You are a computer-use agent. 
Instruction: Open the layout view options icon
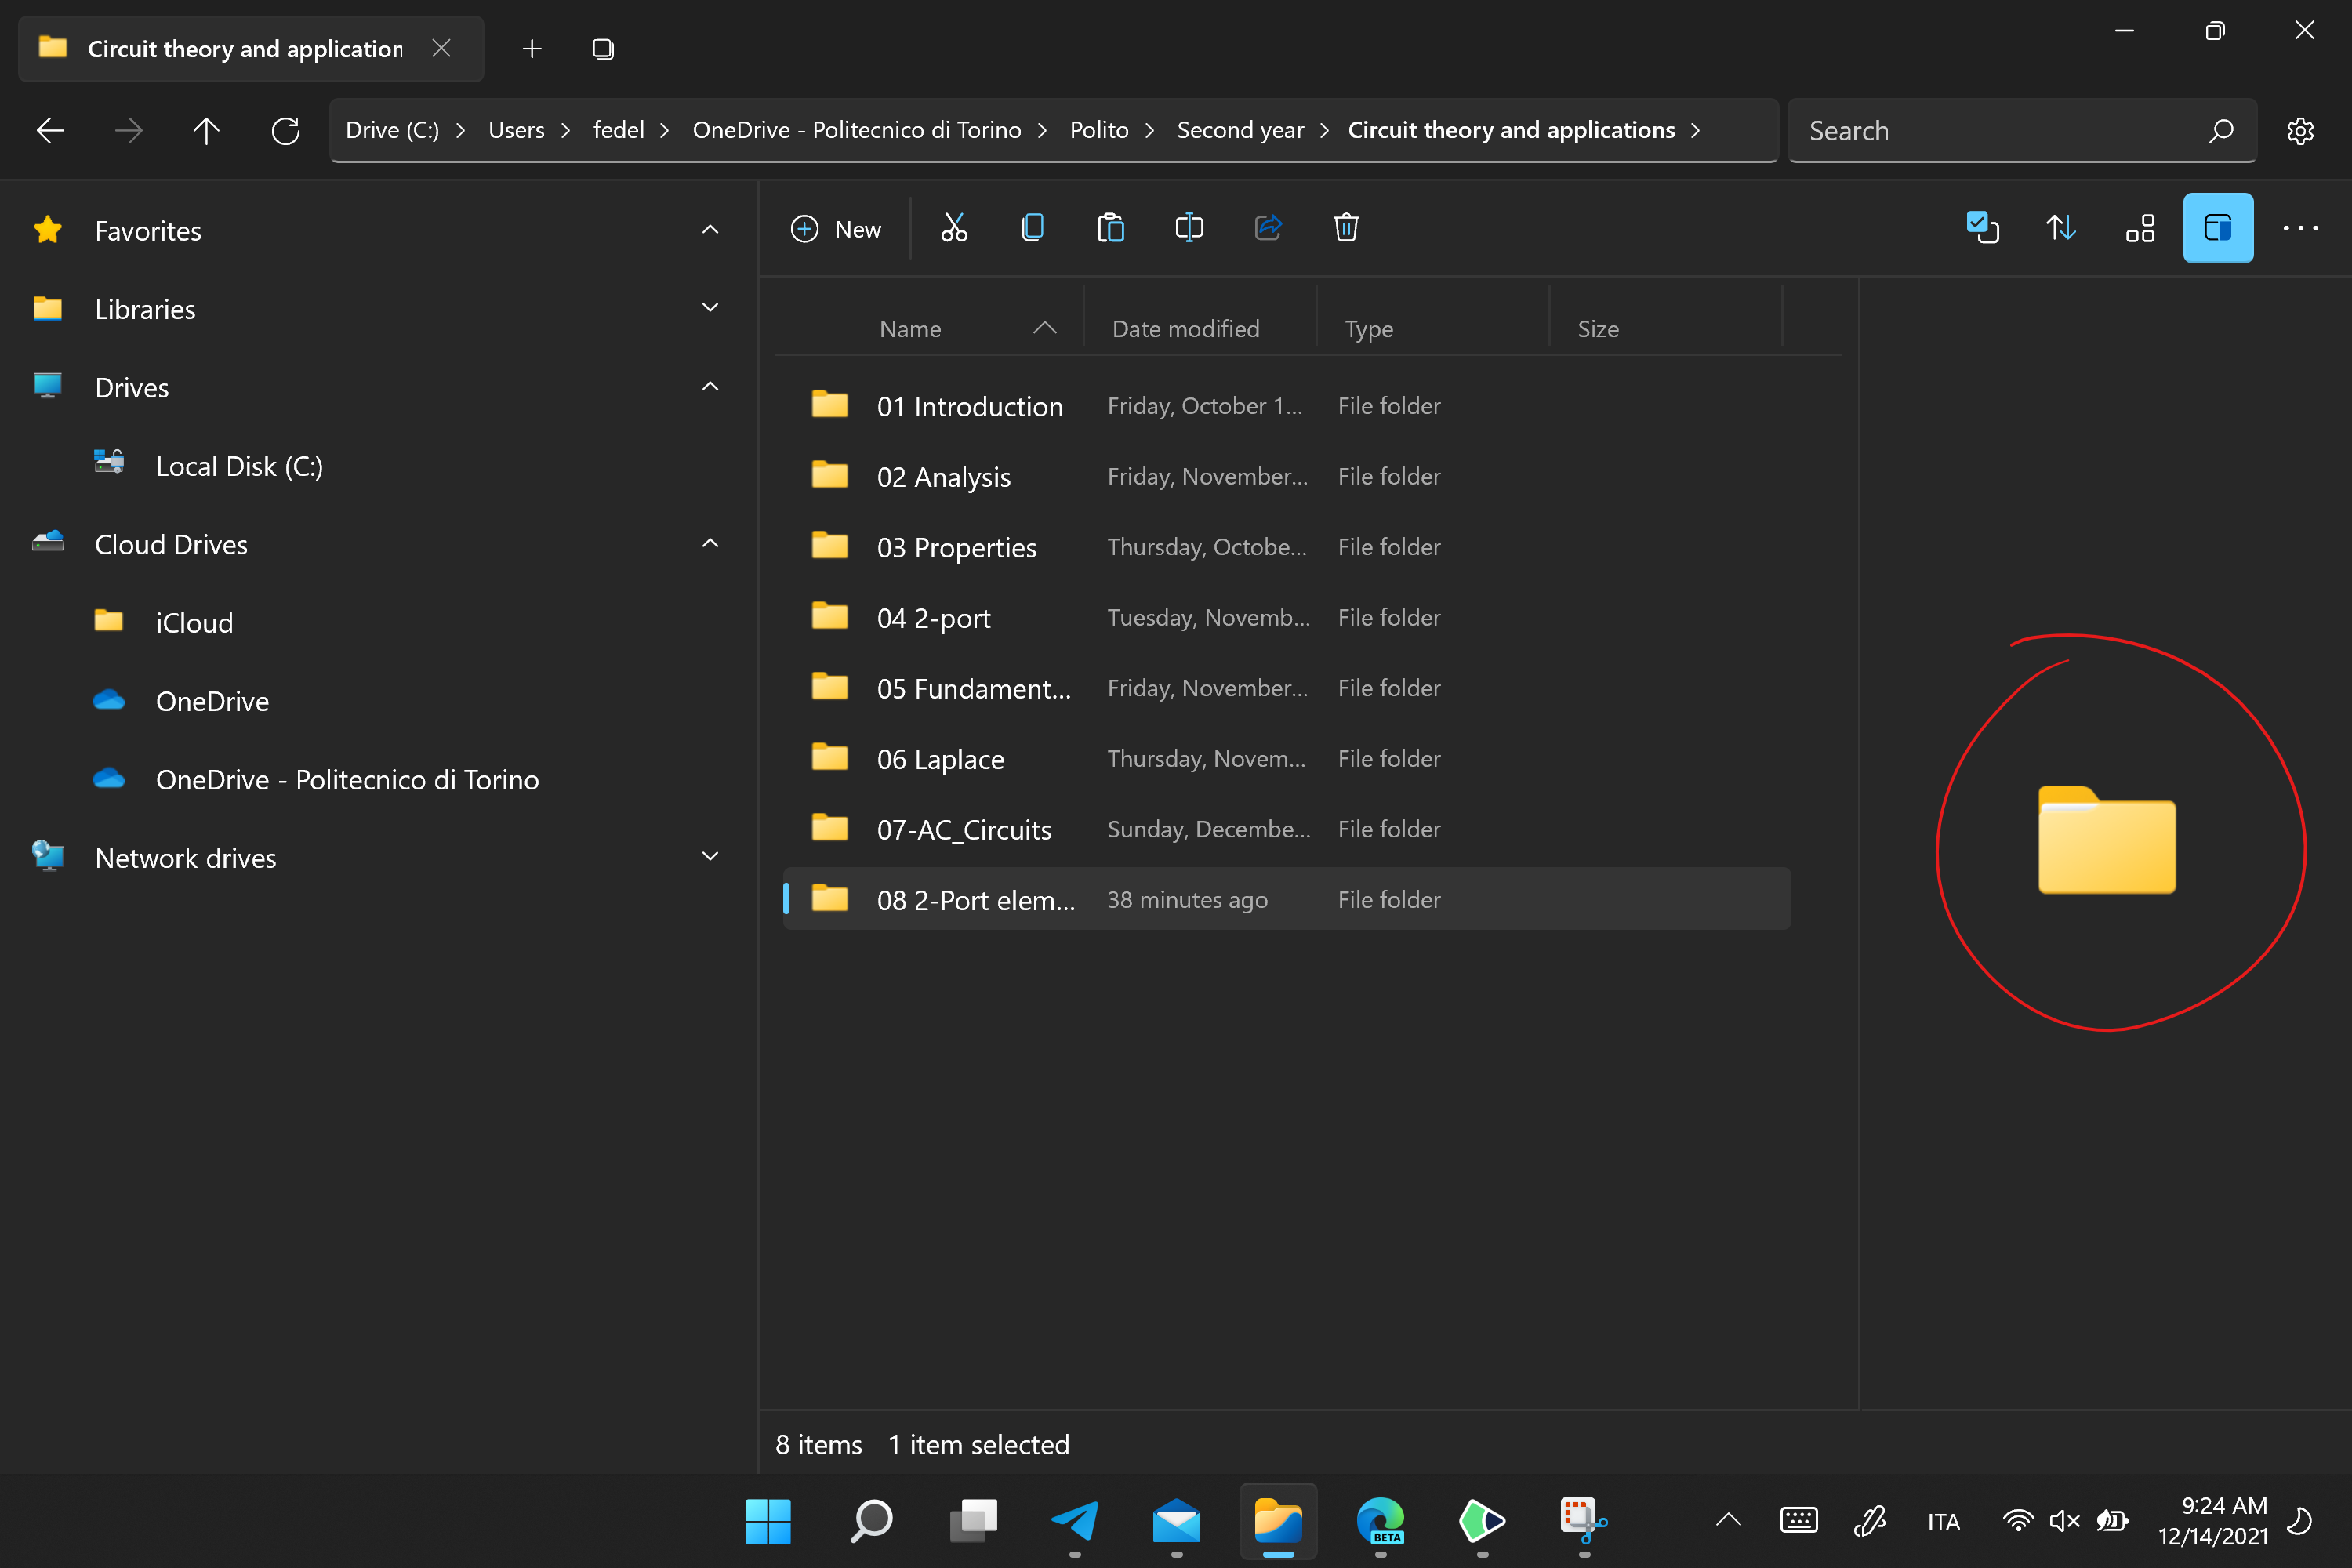click(2140, 229)
